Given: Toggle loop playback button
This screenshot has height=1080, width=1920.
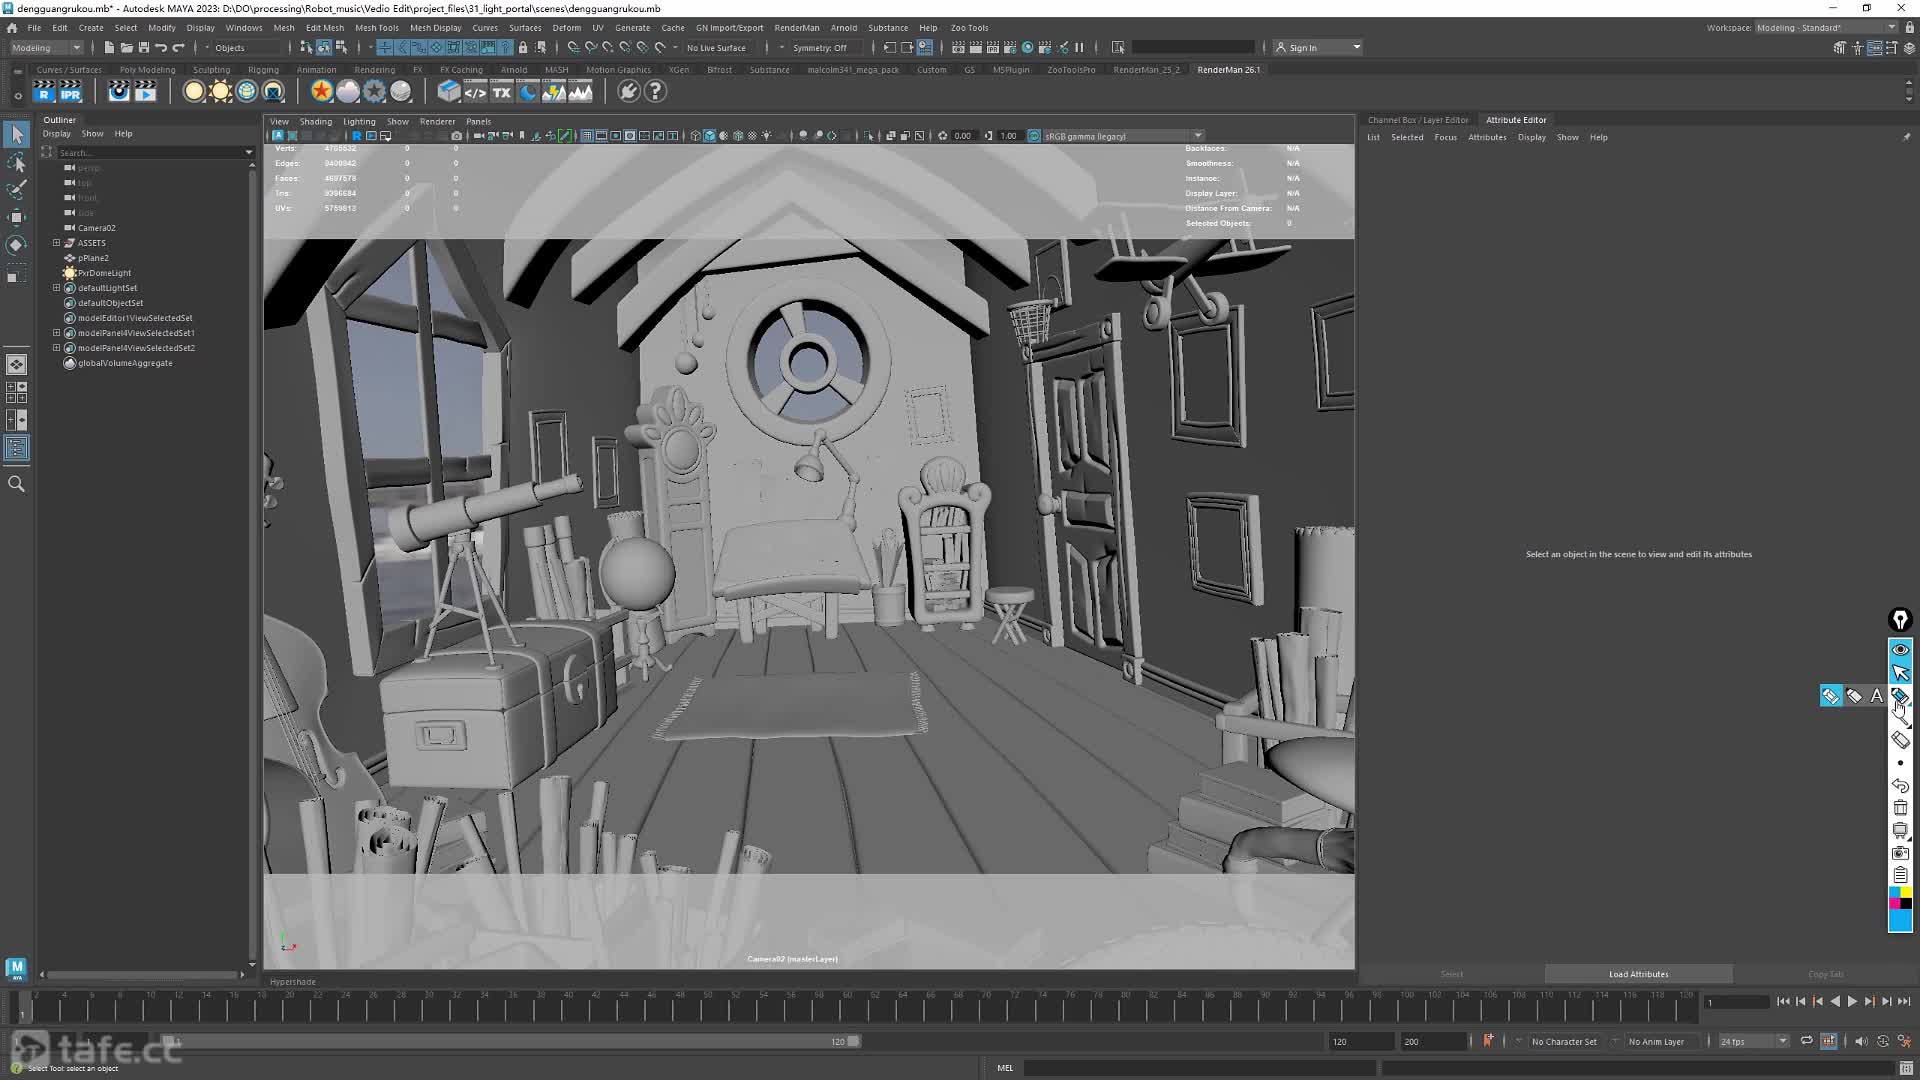Looking at the screenshot, I should (1806, 1041).
